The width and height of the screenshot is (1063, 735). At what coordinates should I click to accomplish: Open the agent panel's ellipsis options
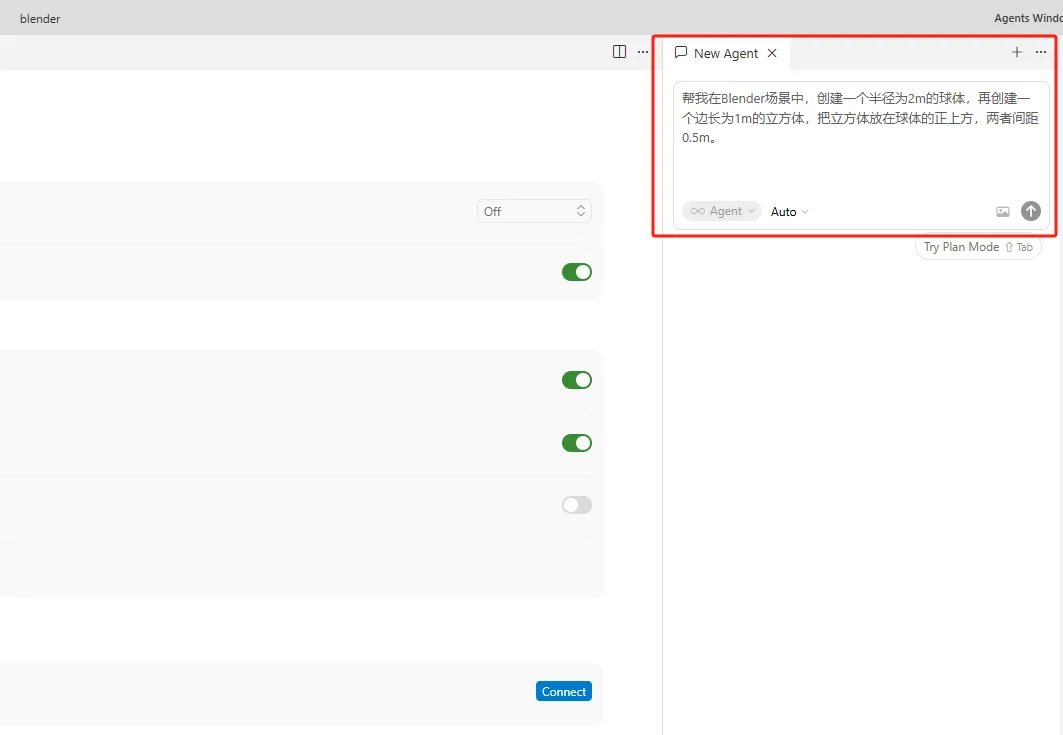1041,52
